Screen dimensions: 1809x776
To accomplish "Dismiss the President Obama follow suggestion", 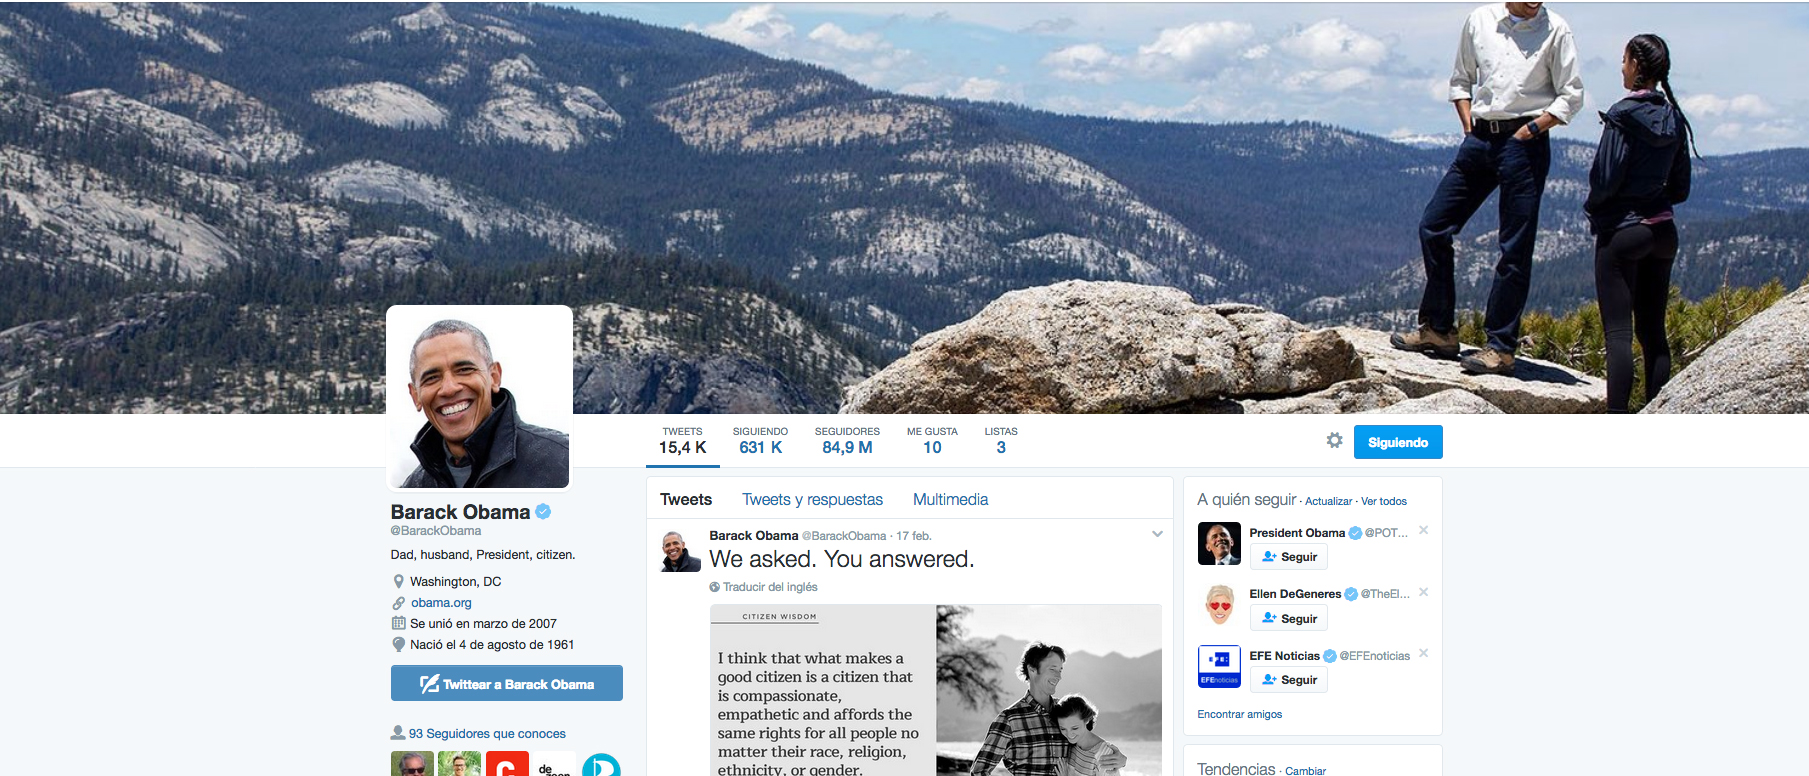I will 1423,531.
